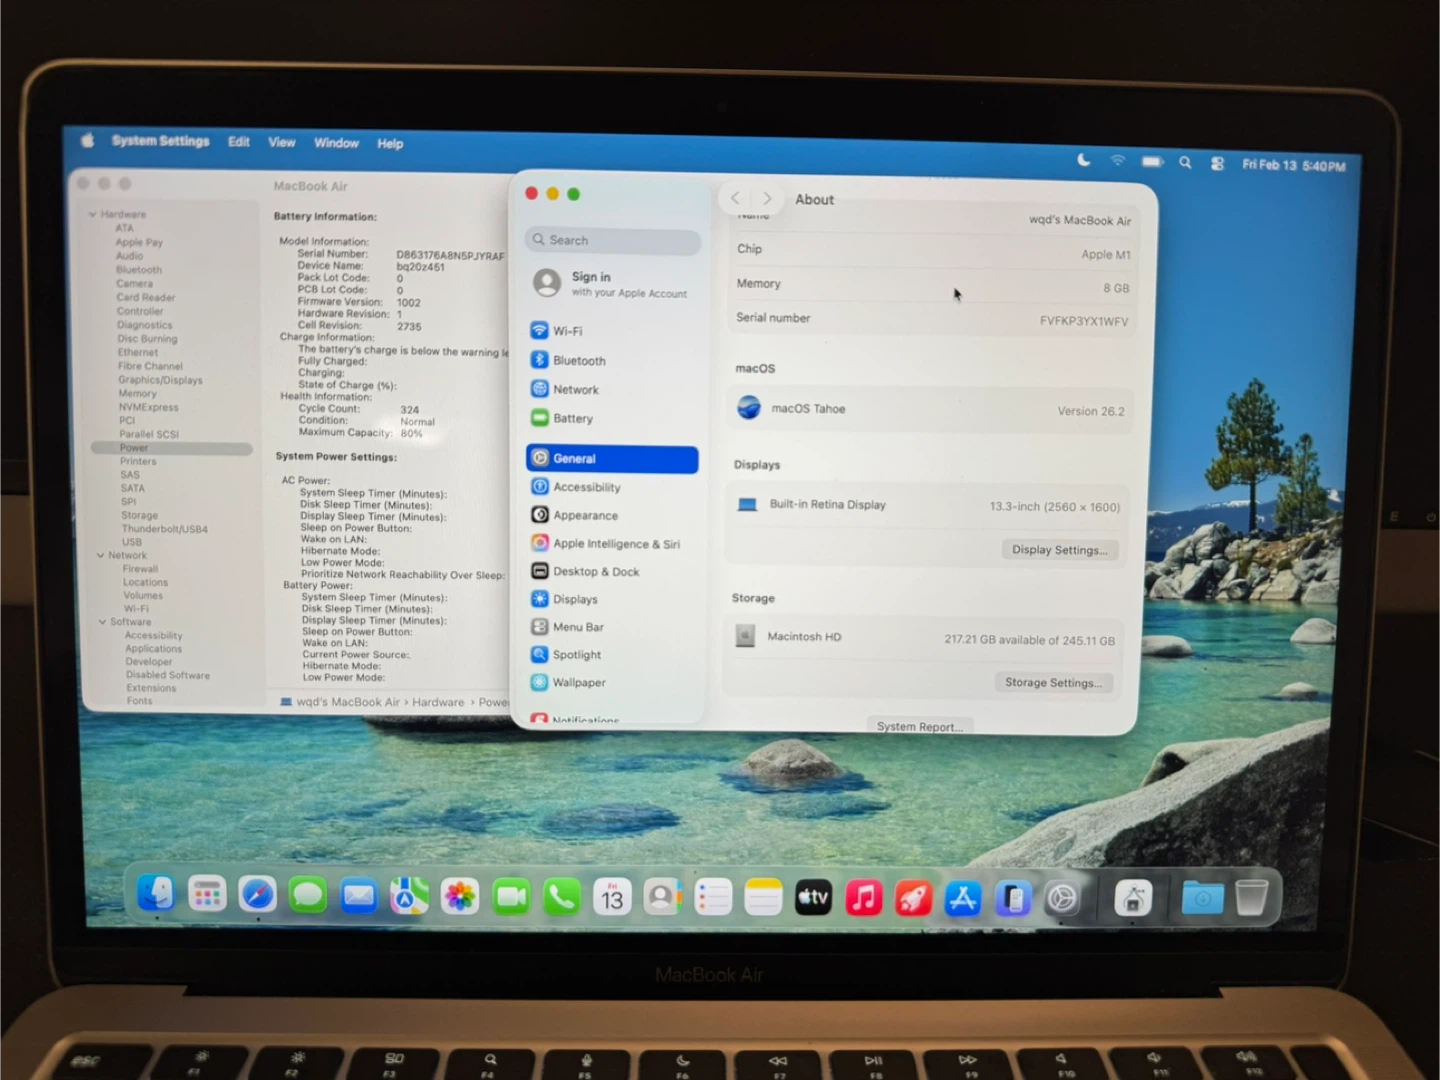
Task: Open Control Center in menu bar
Action: 1217,163
